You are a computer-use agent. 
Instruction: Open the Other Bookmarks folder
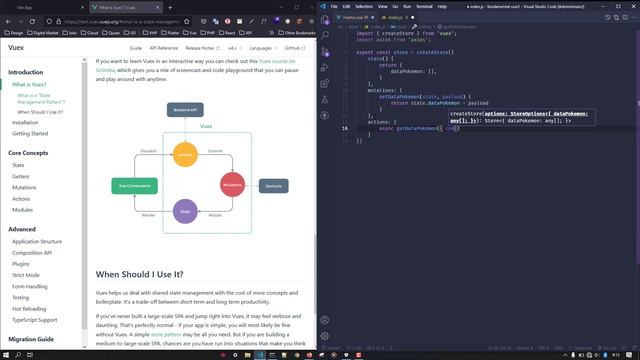(297, 33)
